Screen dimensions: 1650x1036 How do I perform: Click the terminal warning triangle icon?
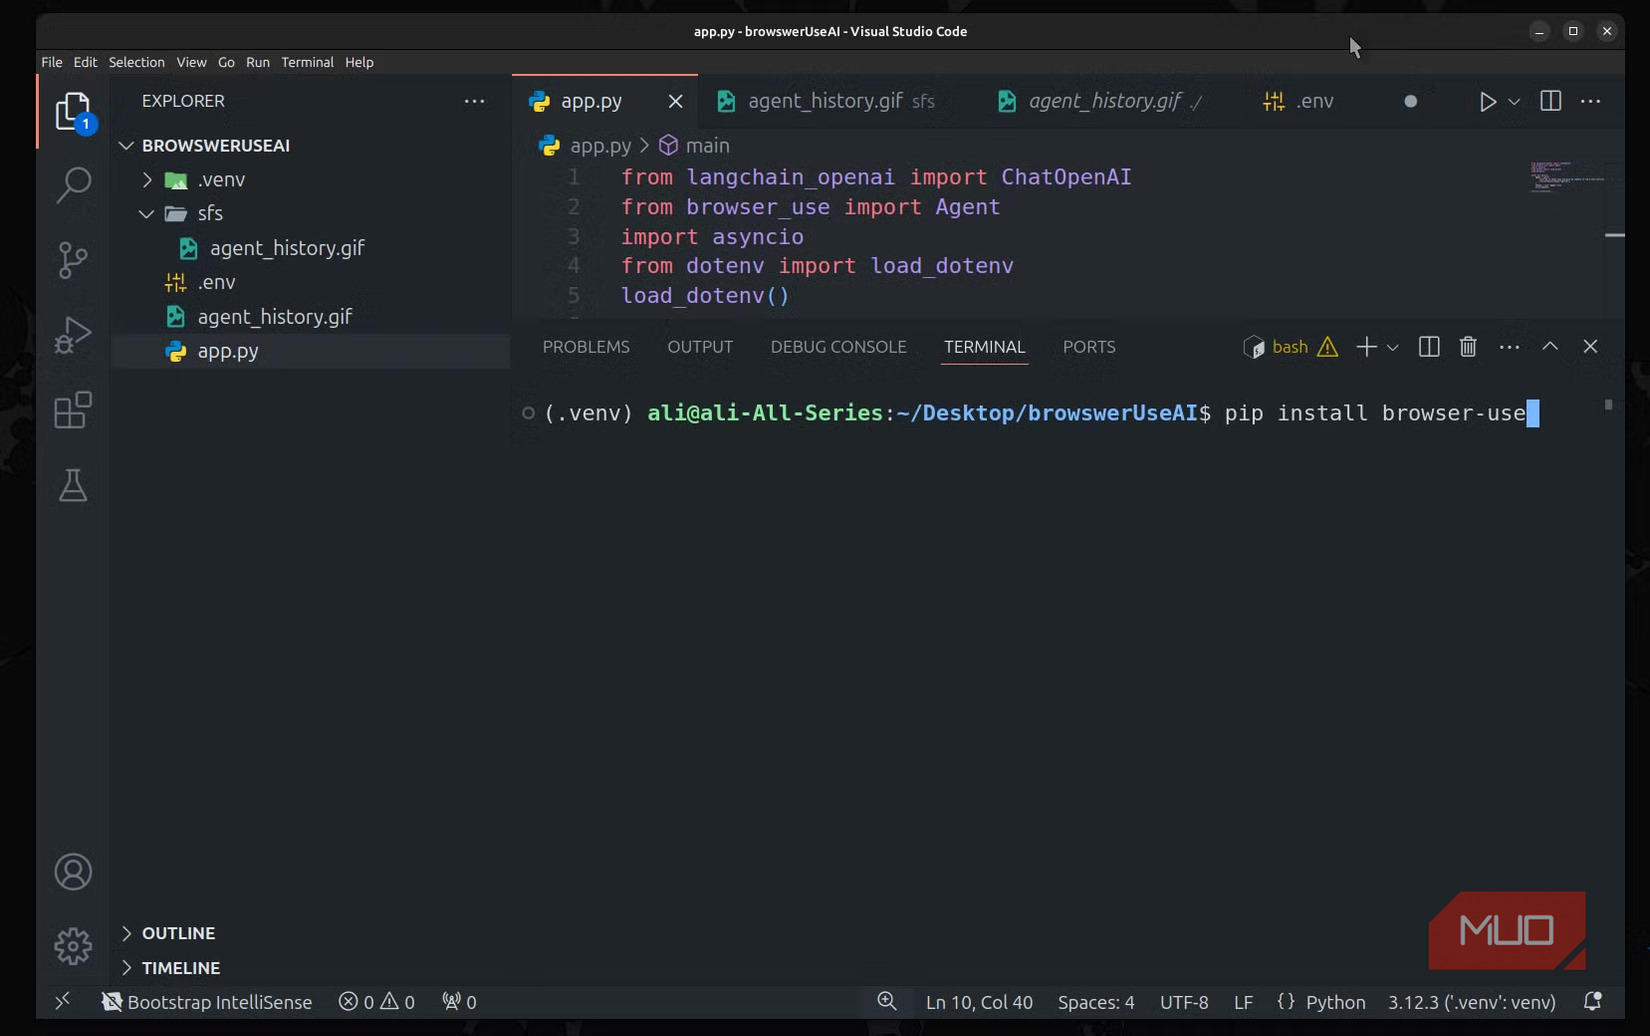pyautogui.click(x=1327, y=347)
